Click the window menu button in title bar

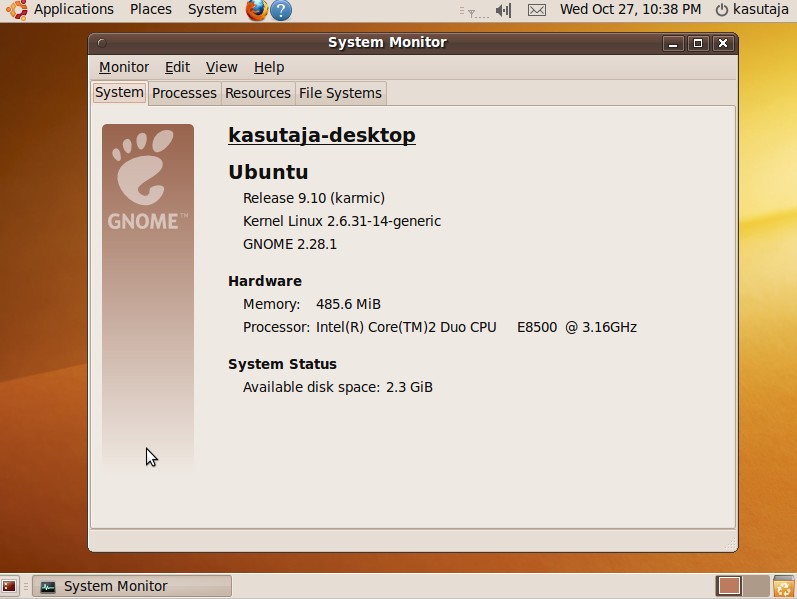click(102, 43)
